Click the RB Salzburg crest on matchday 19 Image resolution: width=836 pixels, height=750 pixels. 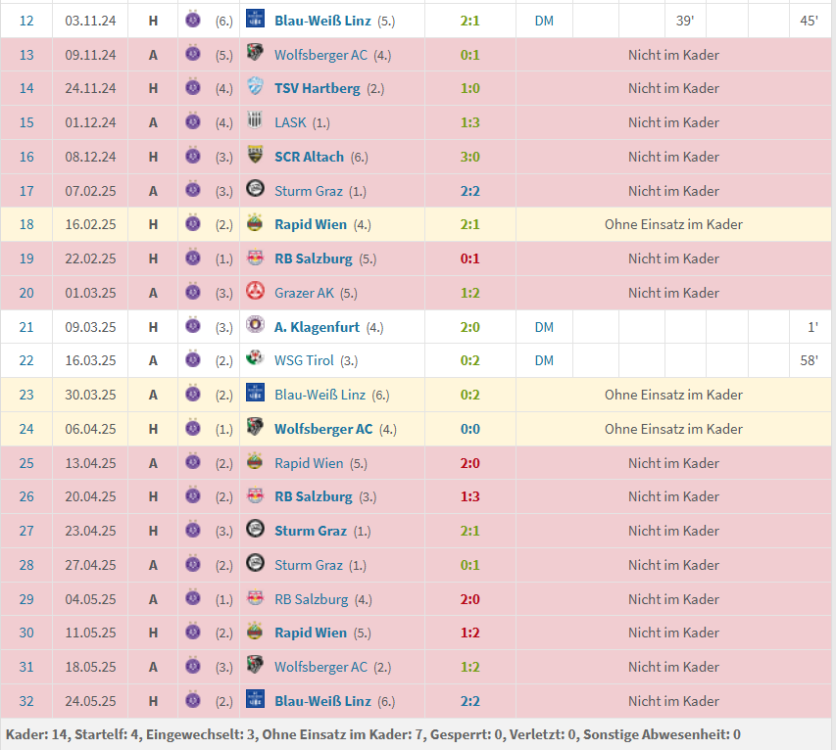point(255,258)
